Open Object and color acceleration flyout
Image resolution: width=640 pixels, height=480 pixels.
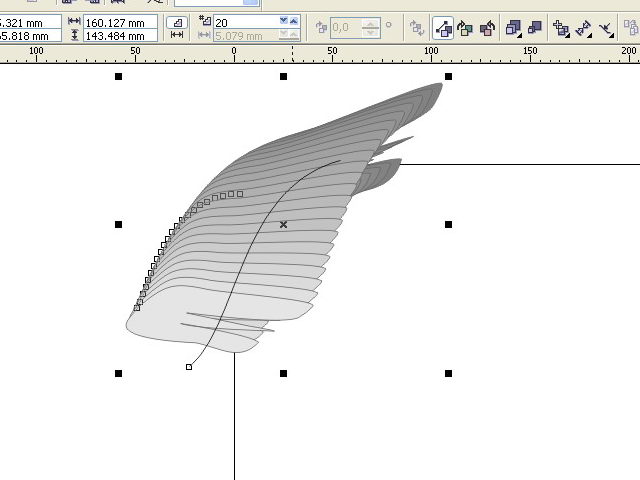513,29
